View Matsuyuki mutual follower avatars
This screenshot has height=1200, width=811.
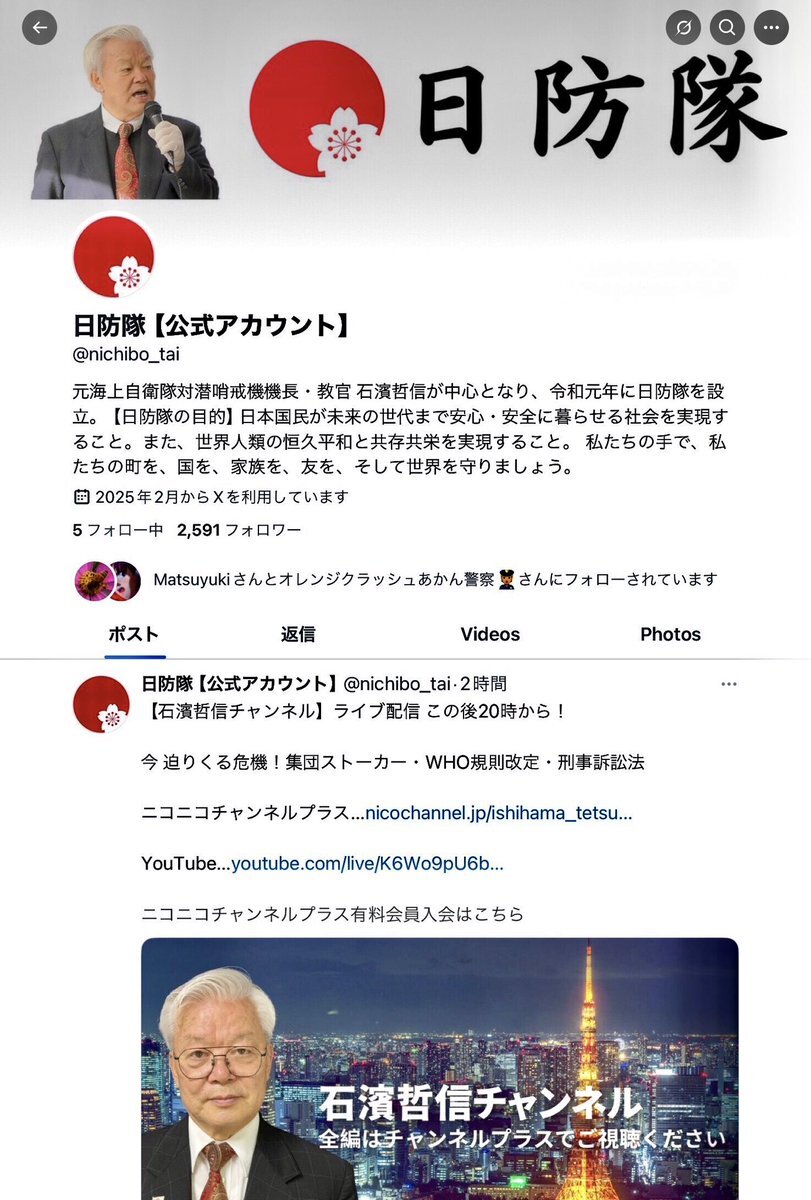click(106, 580)
